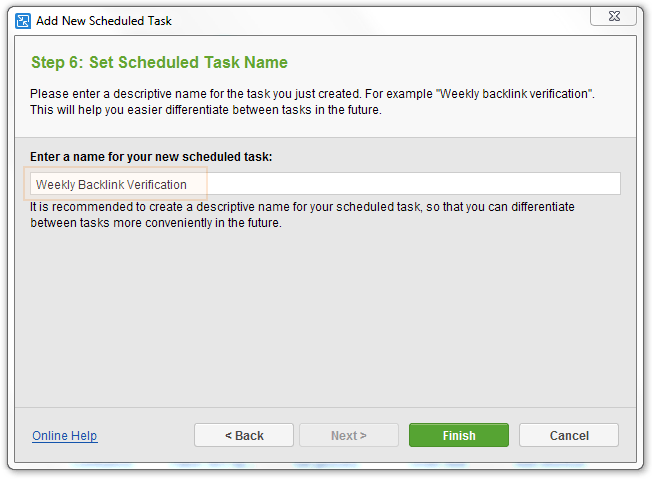Focus the scheduled task name input field
Image resolution: width=652 pixels, height=479 pixels.
[325, 184]
